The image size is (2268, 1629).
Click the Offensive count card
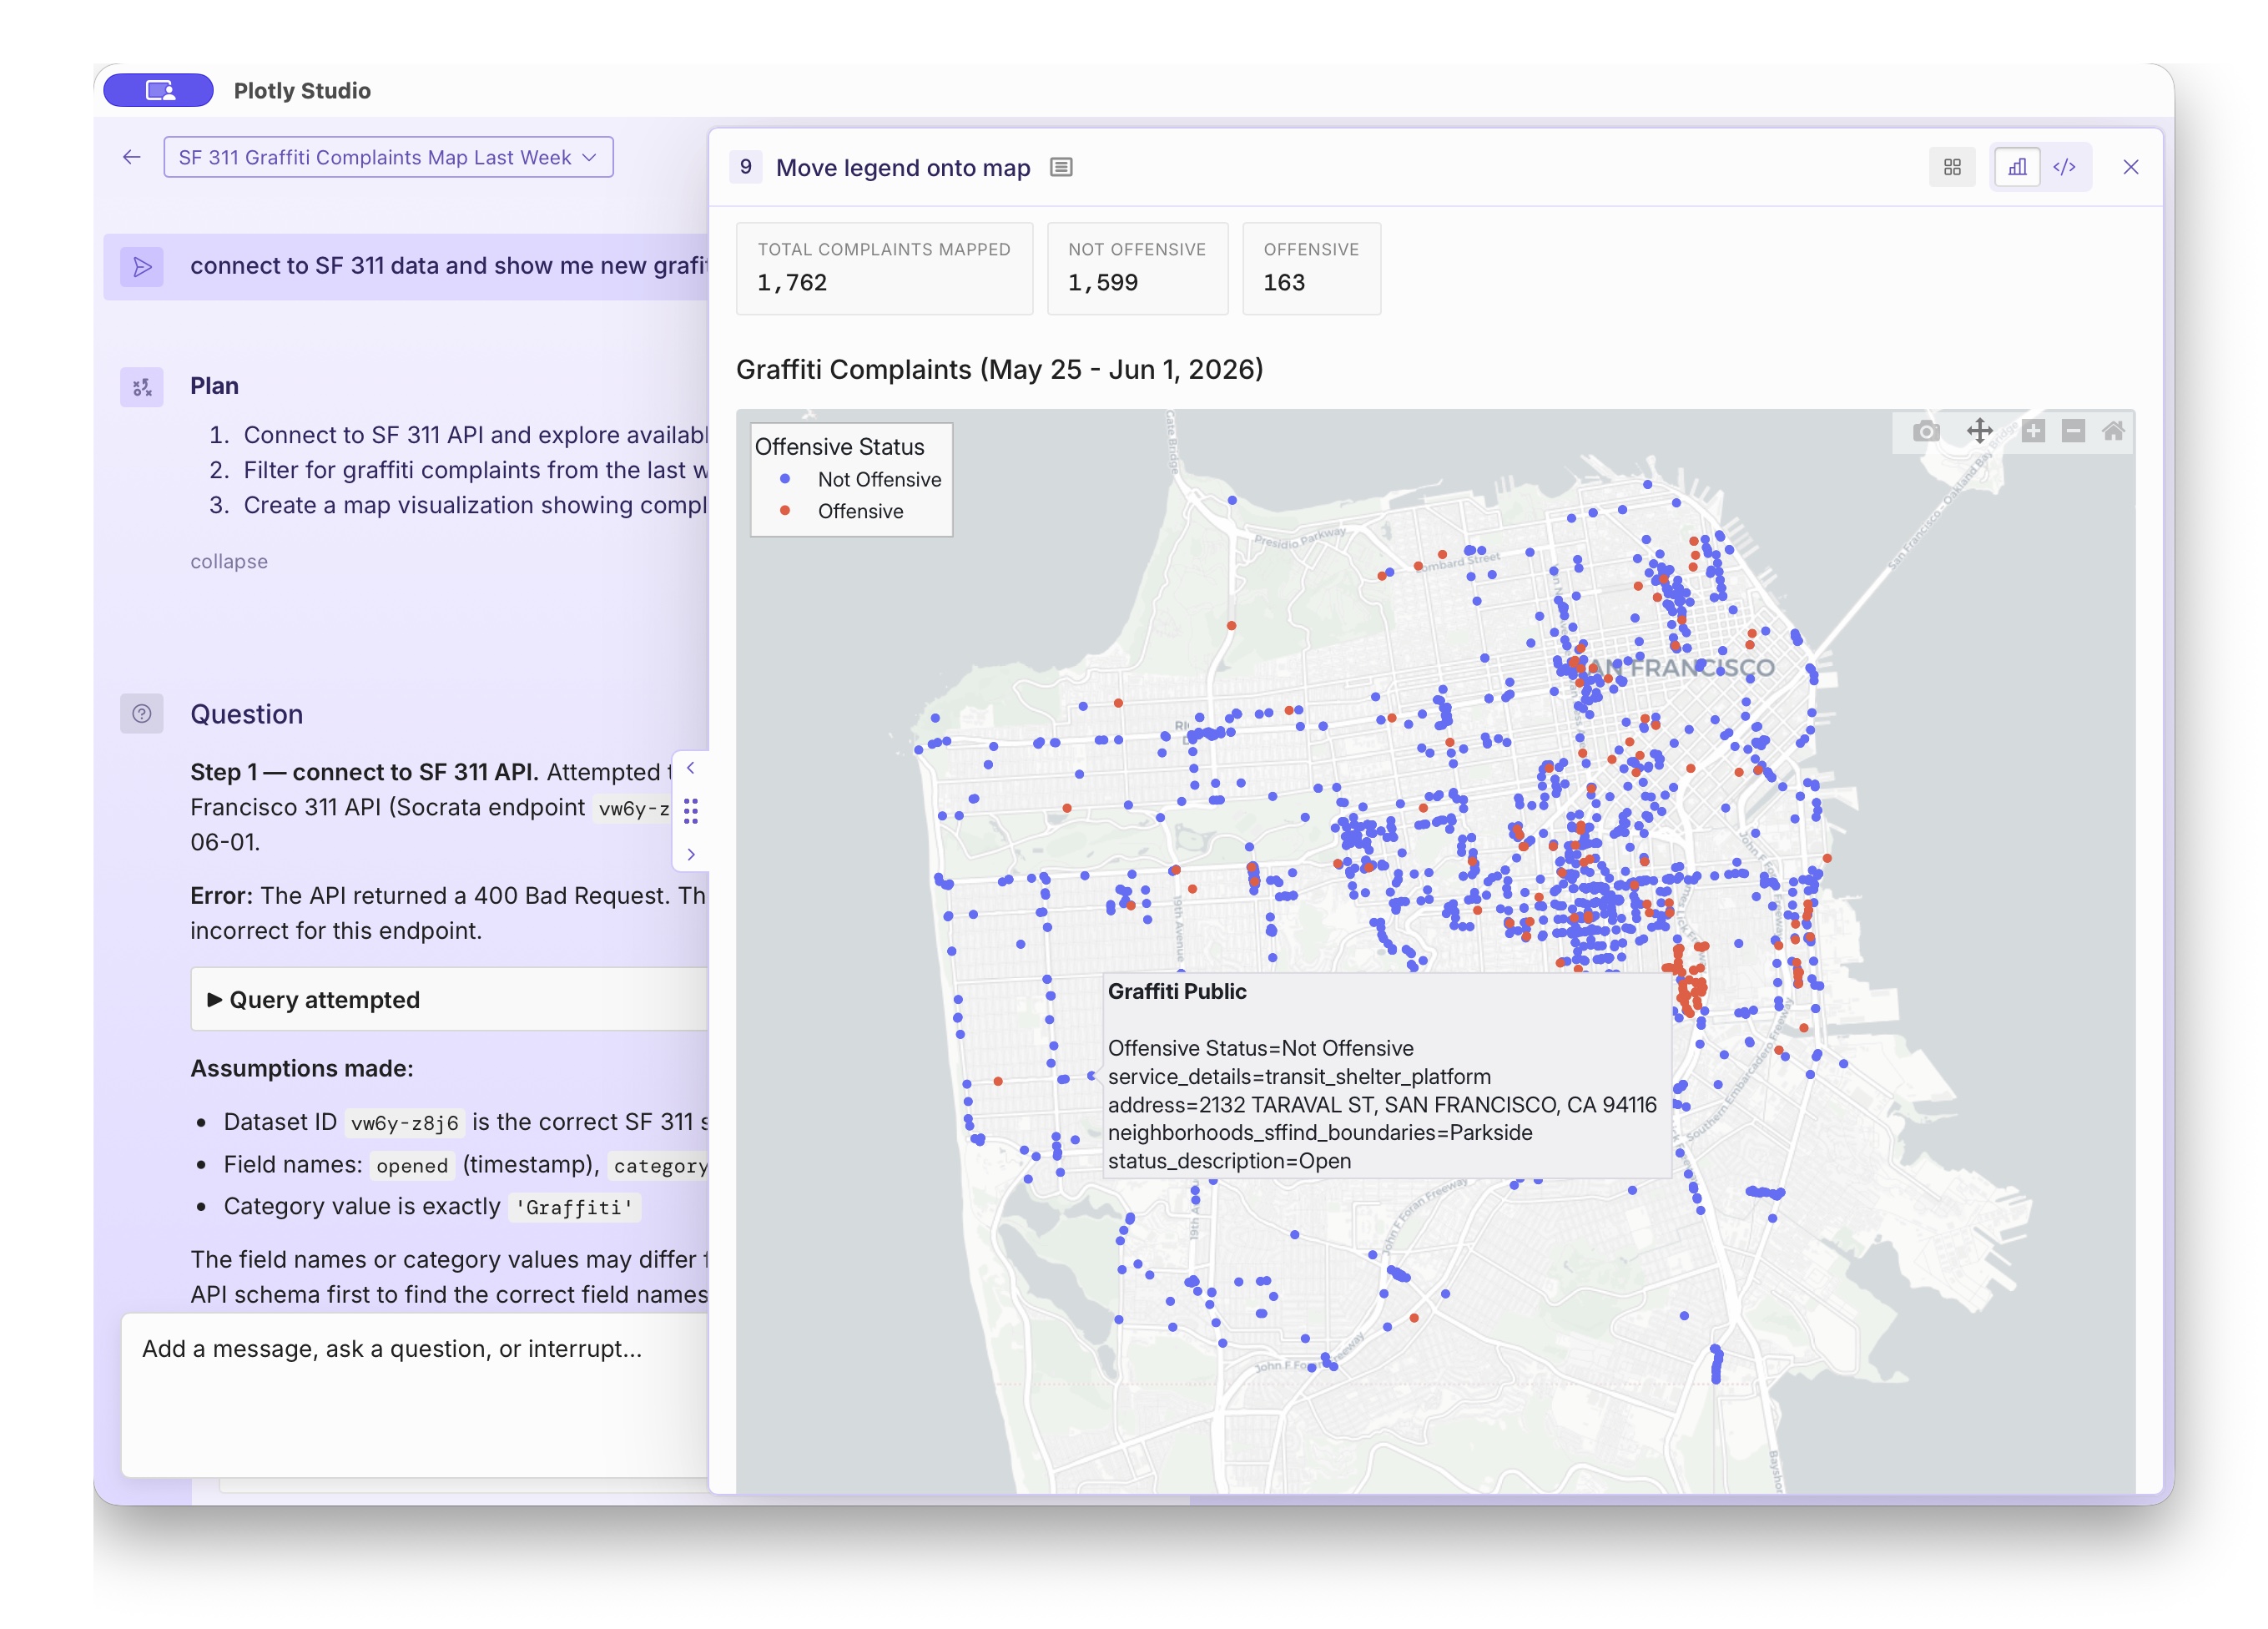[x=1311, y=268]
